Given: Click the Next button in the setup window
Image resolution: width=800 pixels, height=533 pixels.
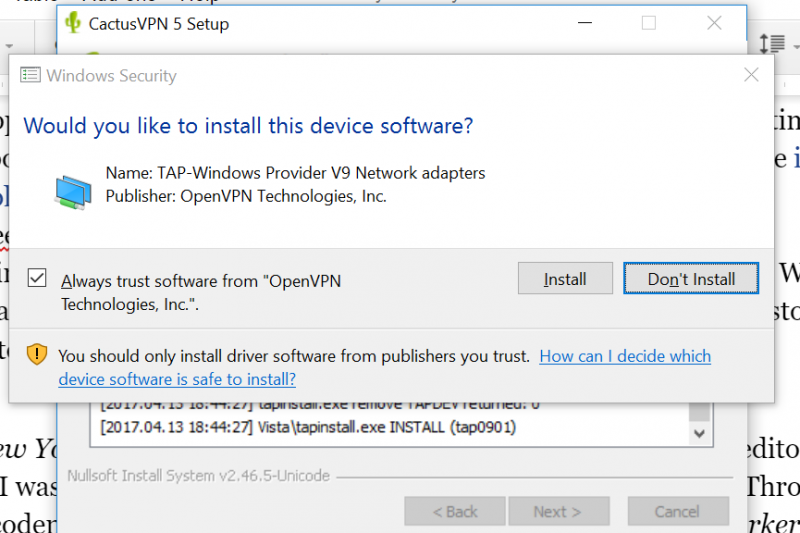Looking at the screenshot, I should coord(559,511).
